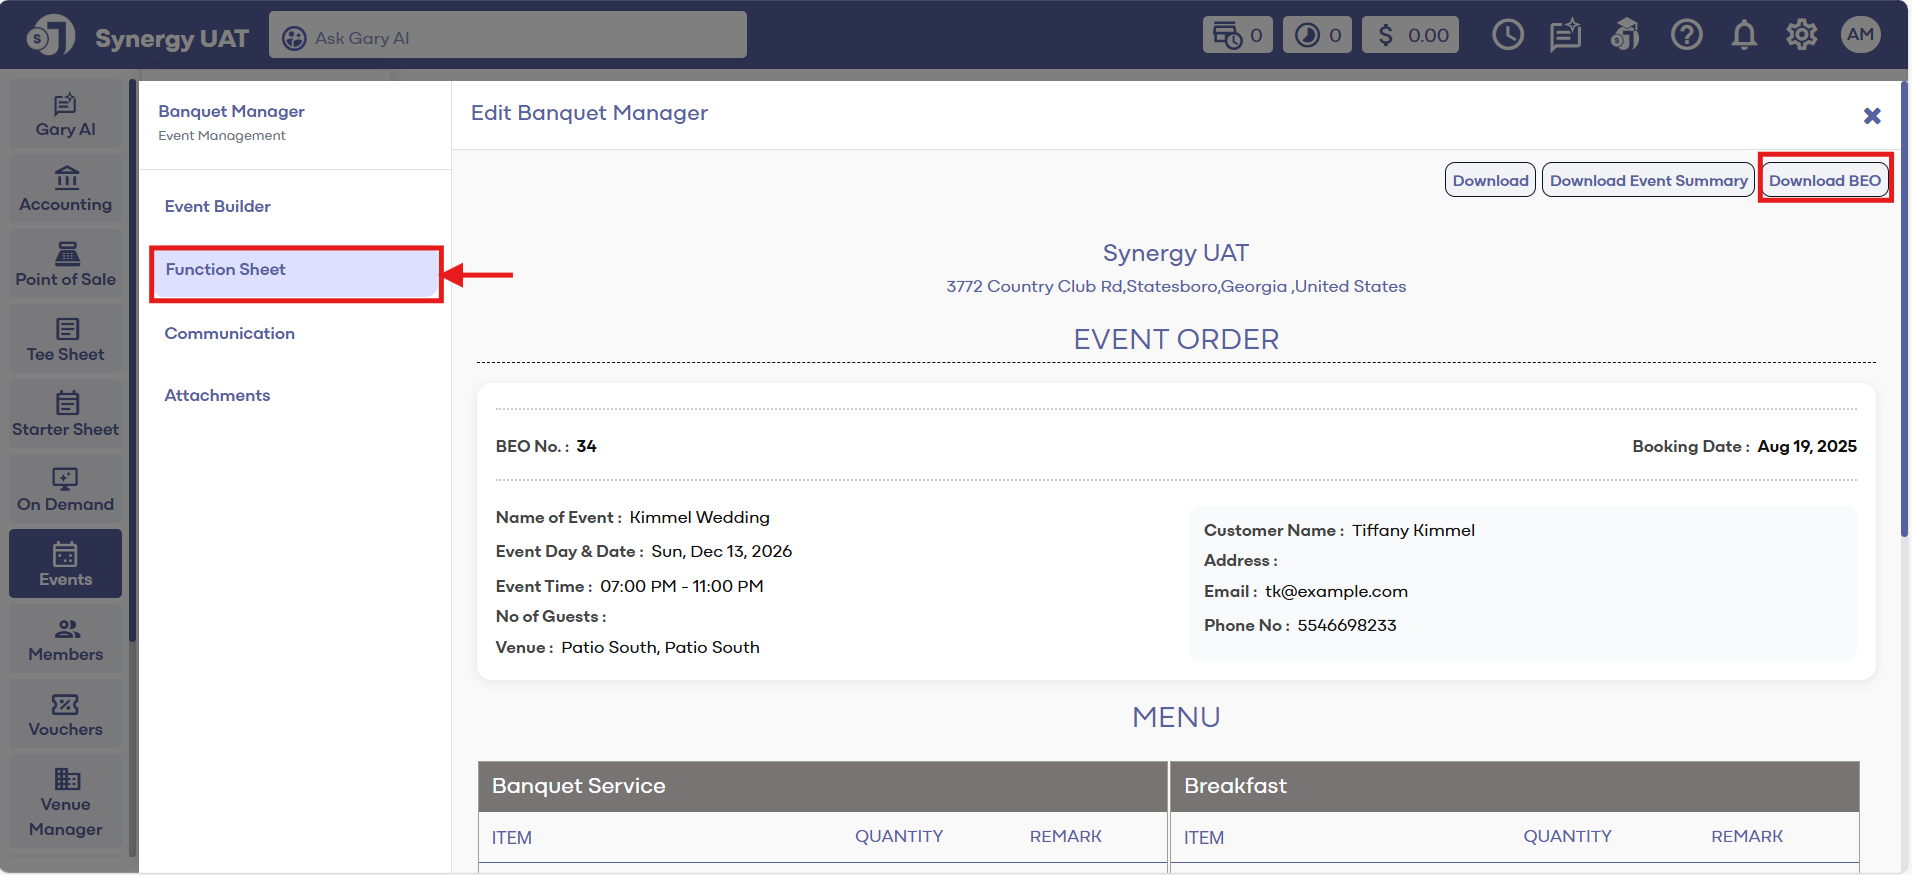The height and width of the screenshot is (875, 1912).
Task: Open the clock history icon
Action: [1507, 36]
